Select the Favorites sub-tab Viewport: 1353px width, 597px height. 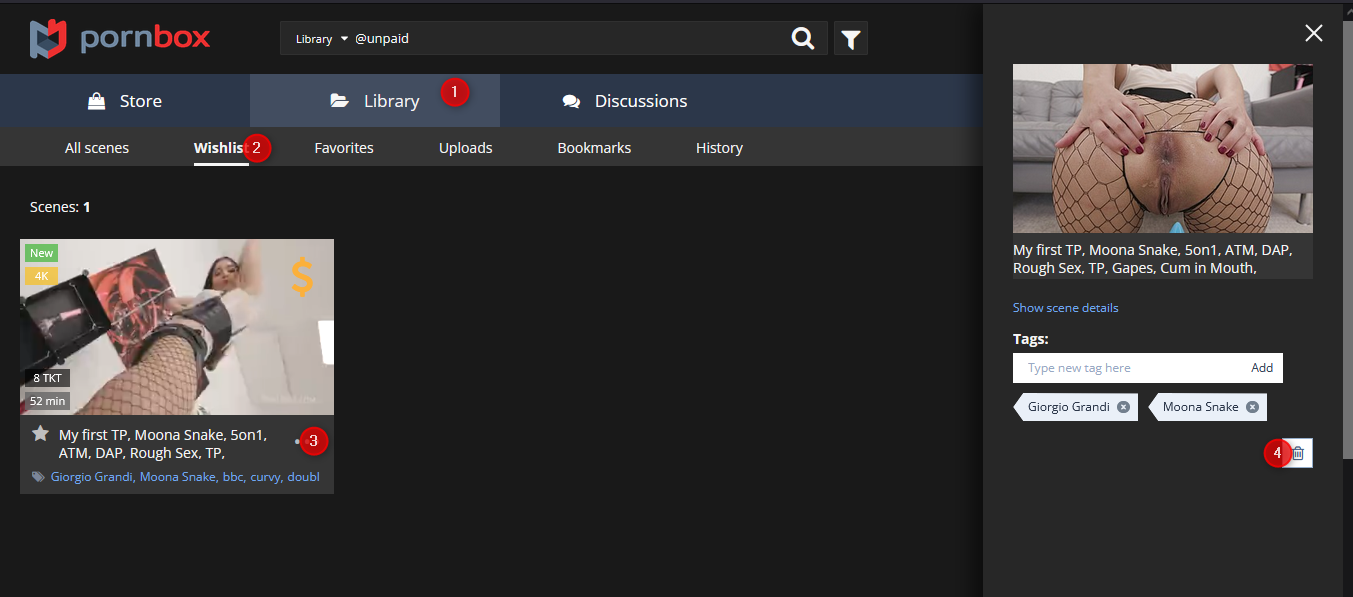click(x=344, y=148)
